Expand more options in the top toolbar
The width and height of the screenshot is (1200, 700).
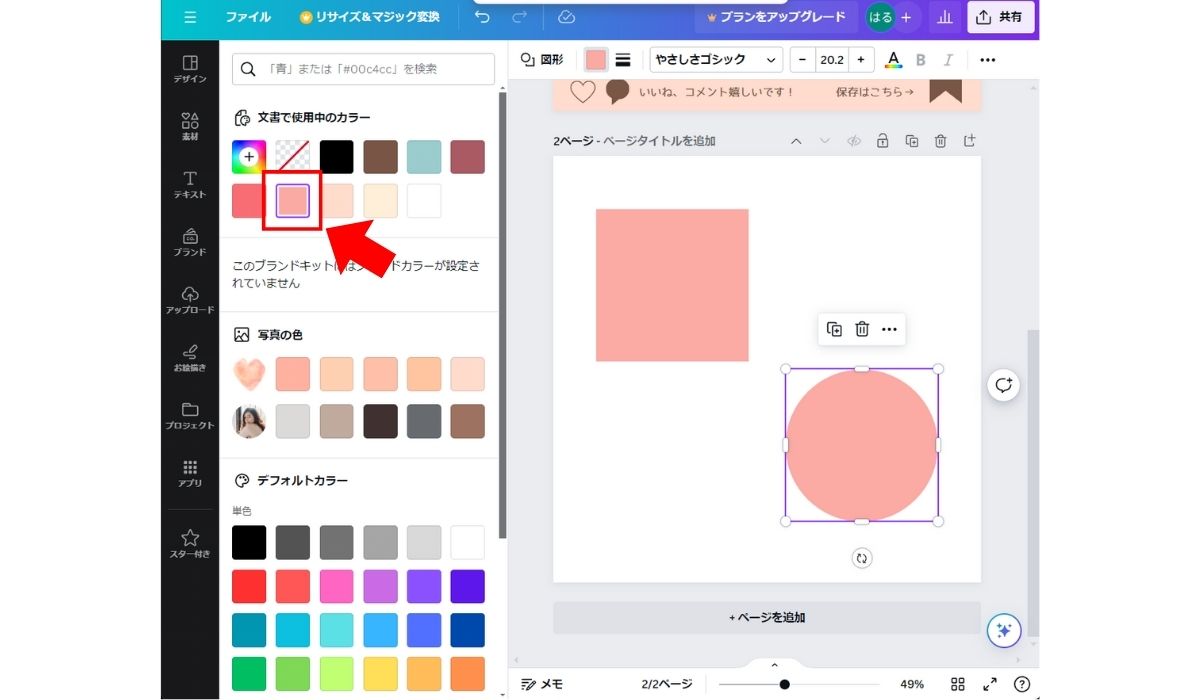[x=987, y=60]
